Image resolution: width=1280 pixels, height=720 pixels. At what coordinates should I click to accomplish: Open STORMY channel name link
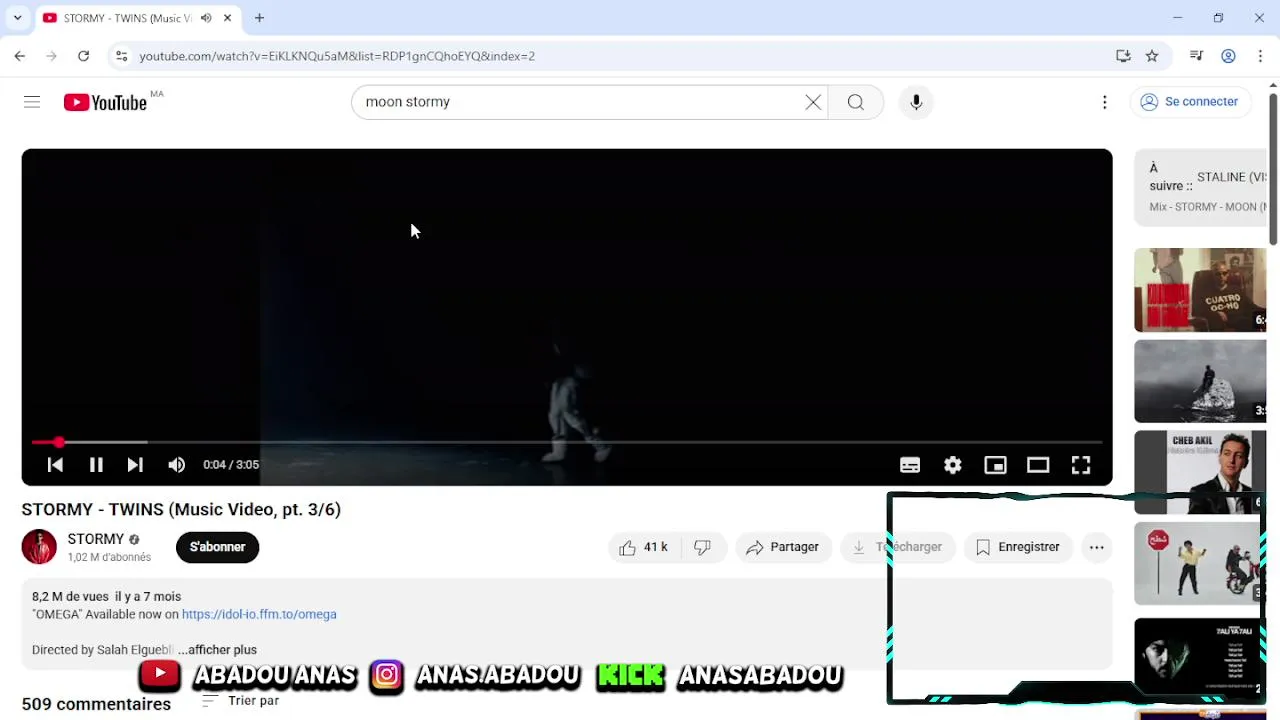96,539
